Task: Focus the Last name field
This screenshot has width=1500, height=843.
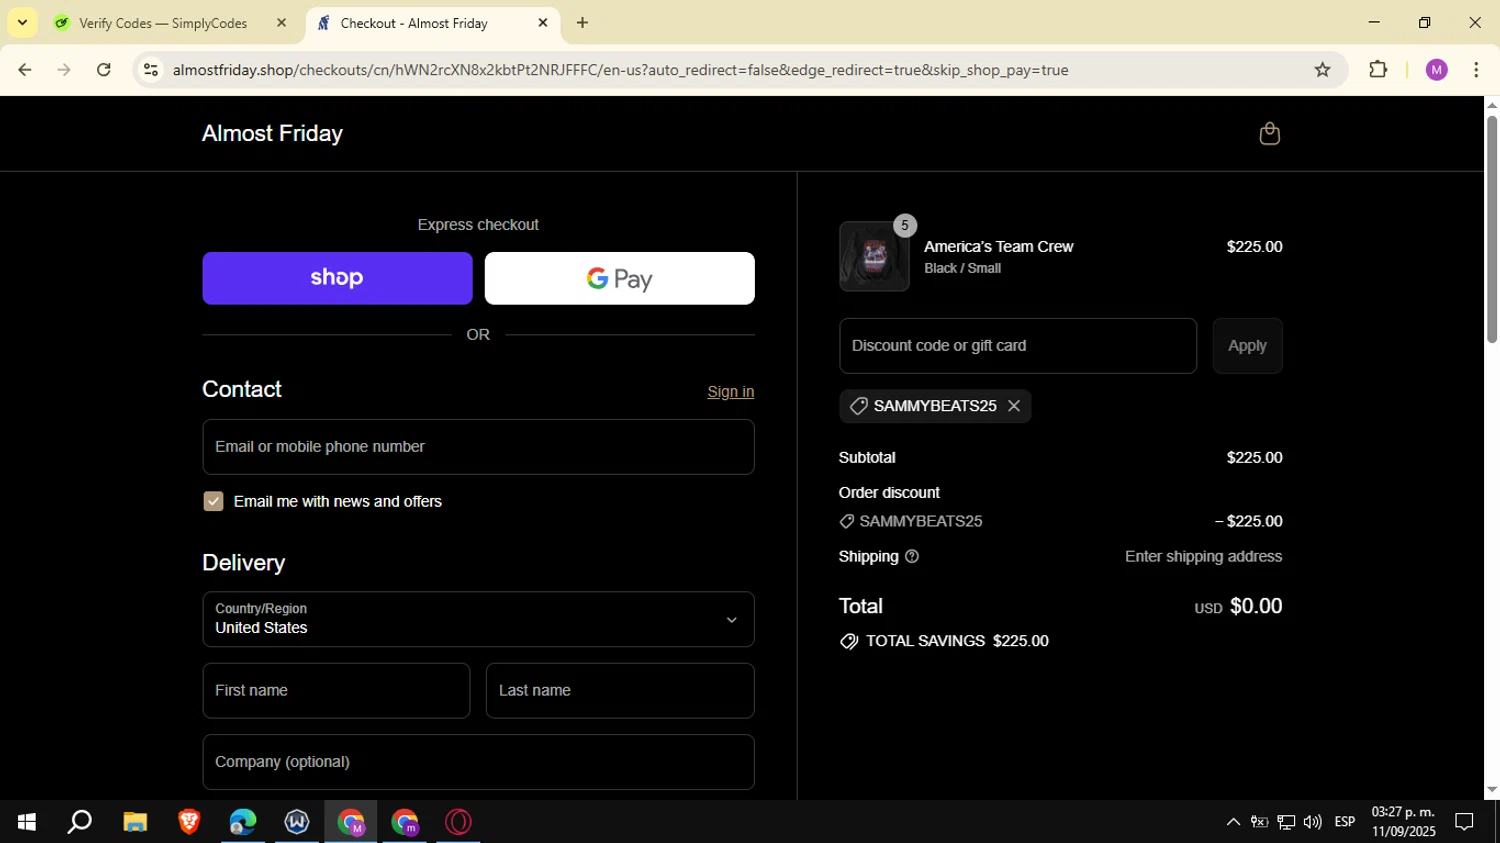Action: click(x=620, y=691)
